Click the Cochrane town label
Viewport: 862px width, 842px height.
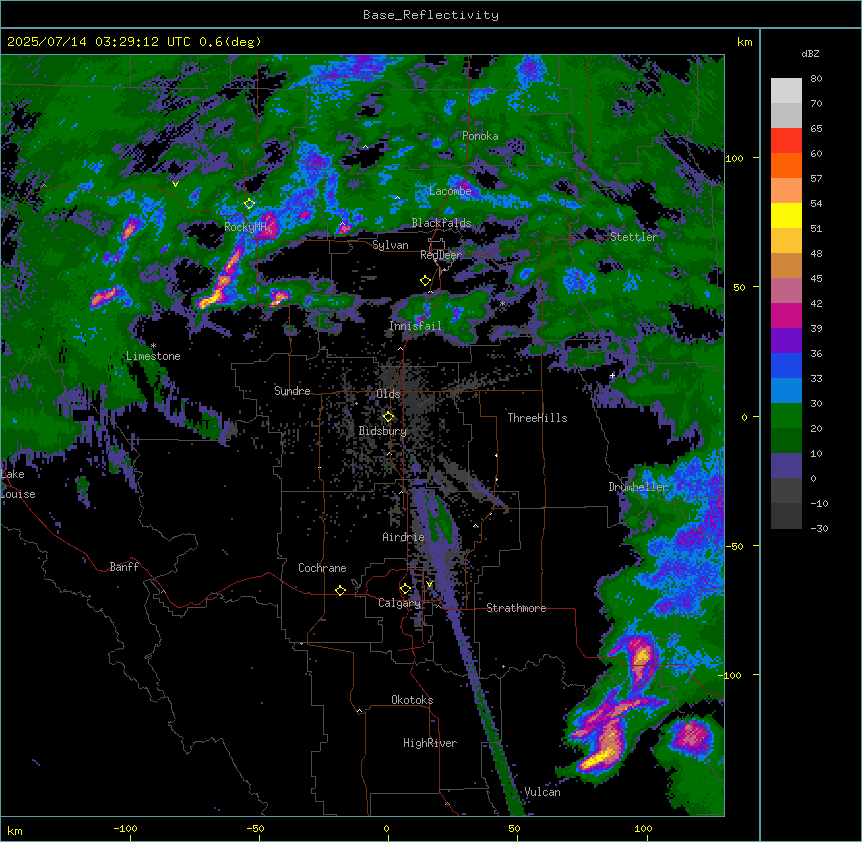[x=322, y=568]
